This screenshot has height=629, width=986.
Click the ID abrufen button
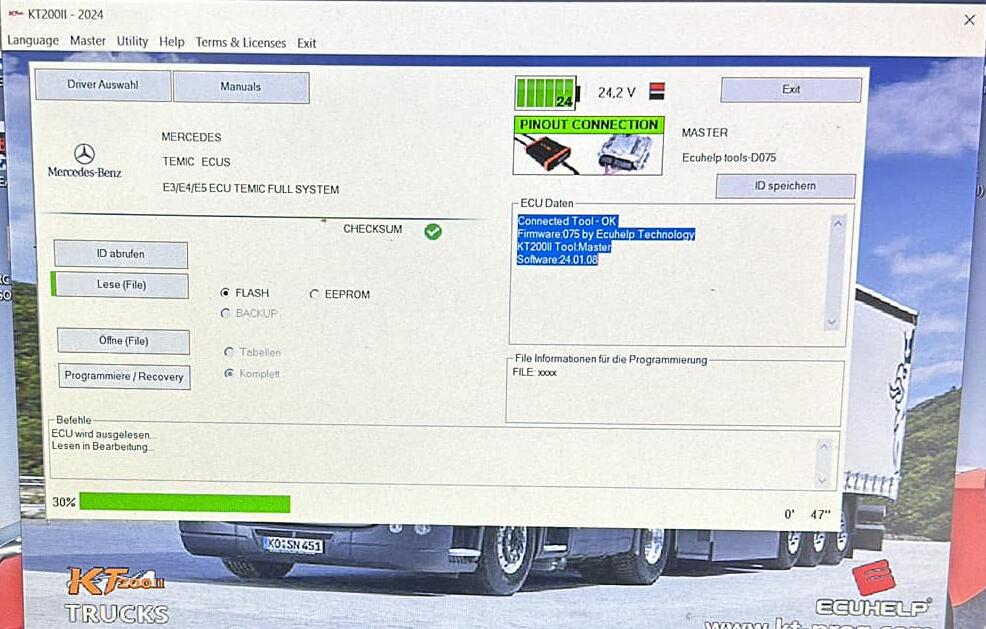(x=120, y=253)
